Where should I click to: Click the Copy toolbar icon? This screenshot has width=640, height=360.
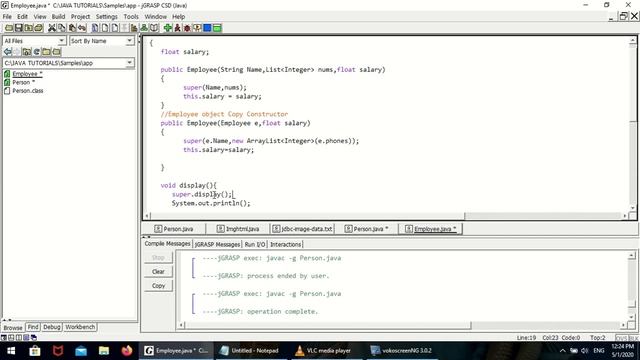(x=62, y=28)
